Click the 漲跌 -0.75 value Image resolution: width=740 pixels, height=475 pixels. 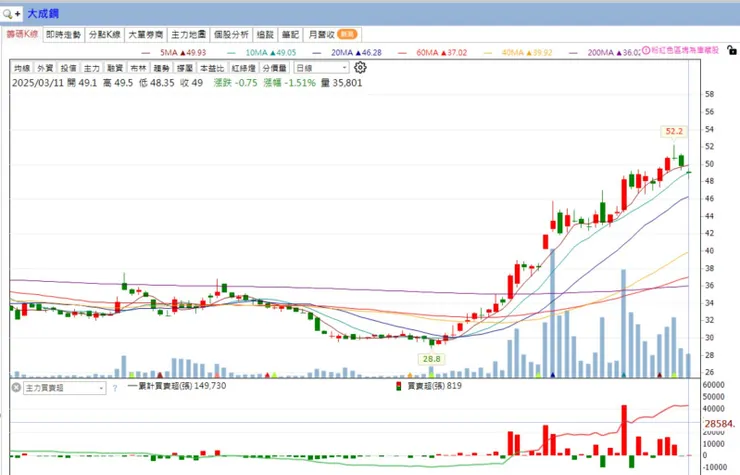pos(235,83)
